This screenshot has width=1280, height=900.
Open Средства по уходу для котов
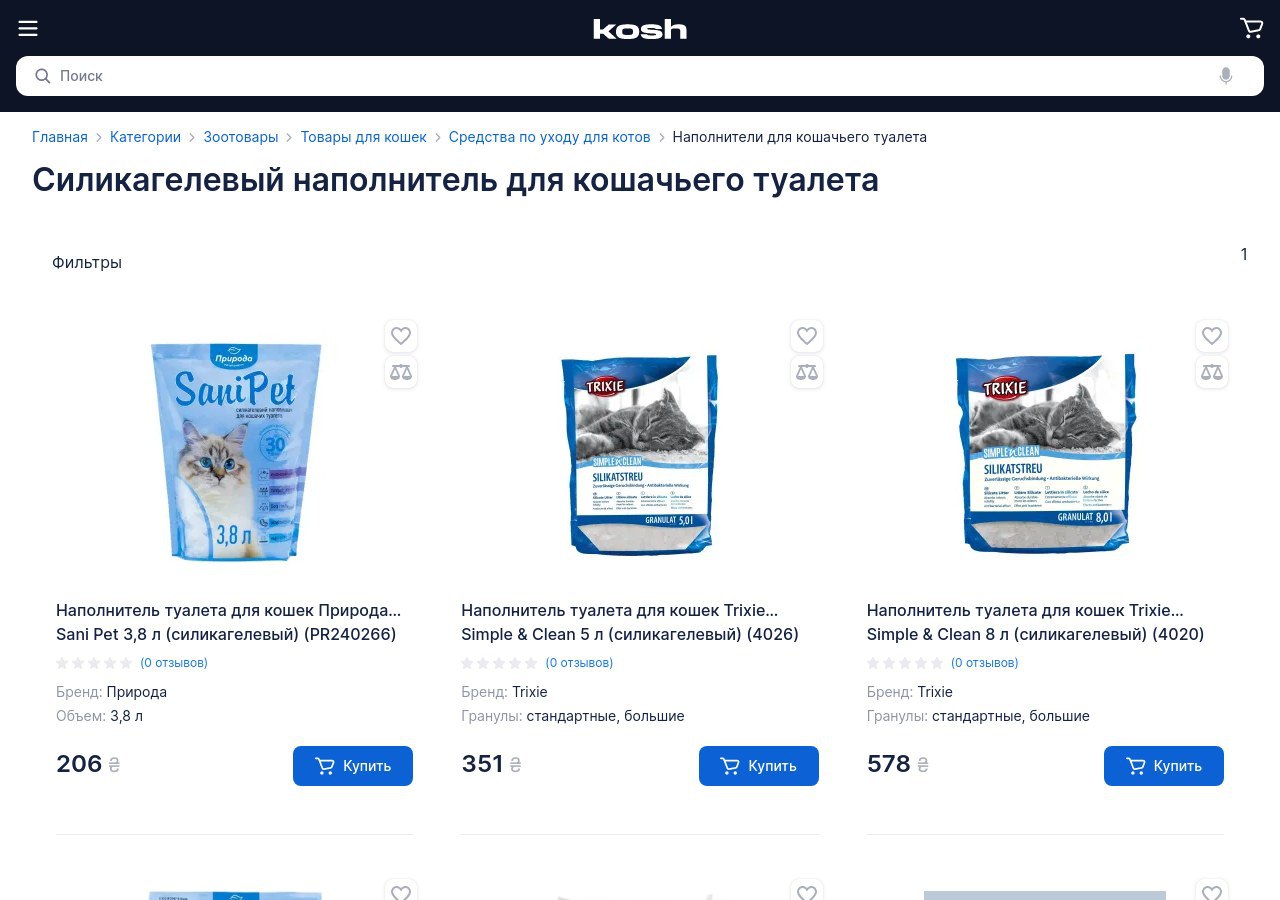(550, 137)
